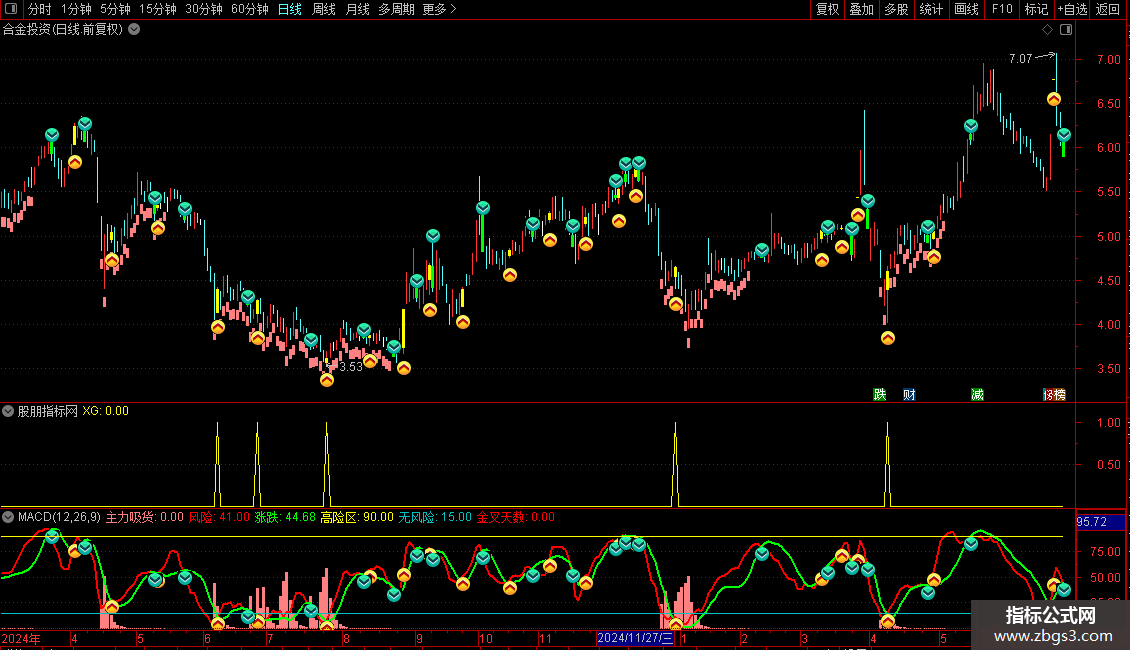
Task: Switch to the 分时 tab
Action: pyautogui.click(x=40, y=9)
